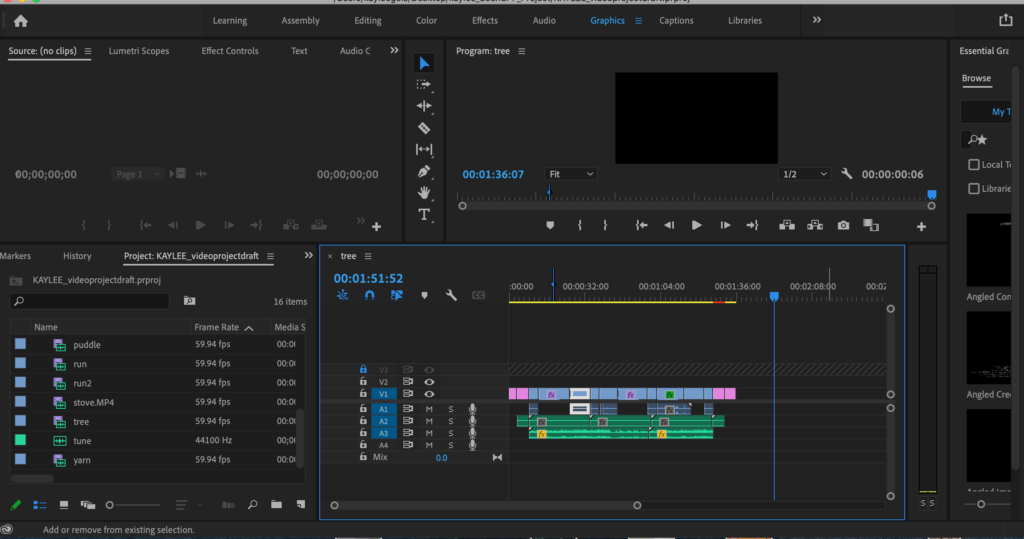Image resolution: width=1024 pixels, height=539 pixels.
Task: Select the Pen tool
Action: [x=423, y=171]
